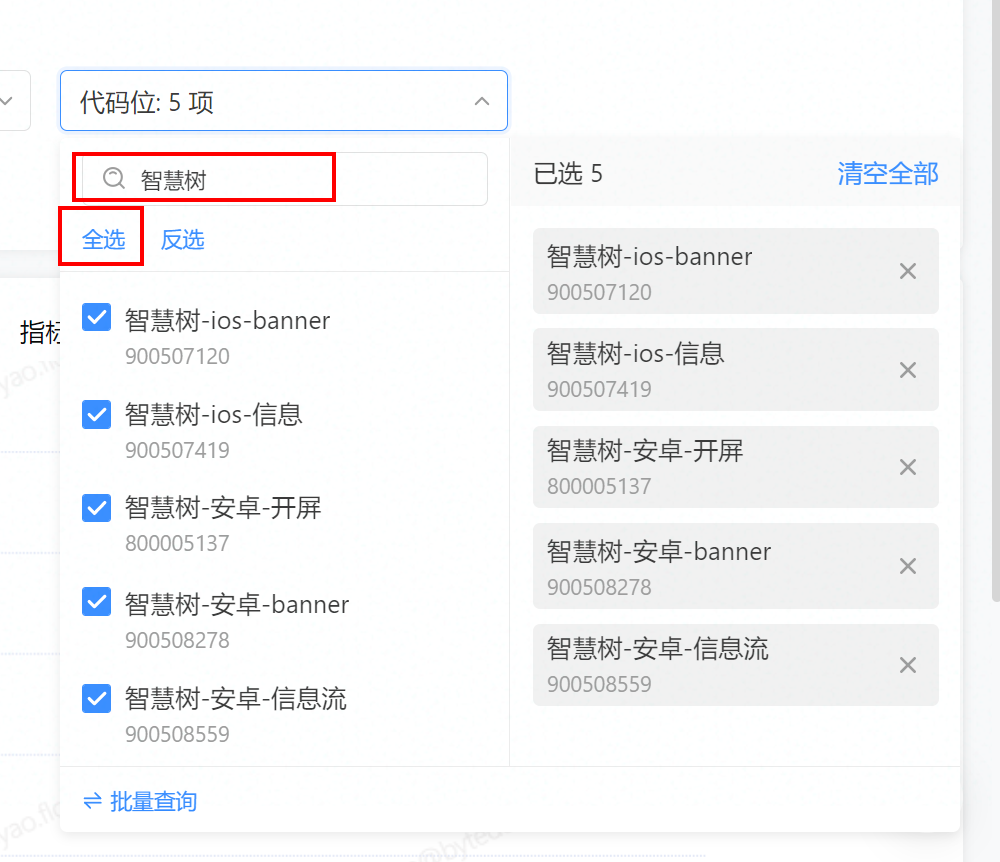
Task: Click the batch query swap icon
Action: point(92,801)
